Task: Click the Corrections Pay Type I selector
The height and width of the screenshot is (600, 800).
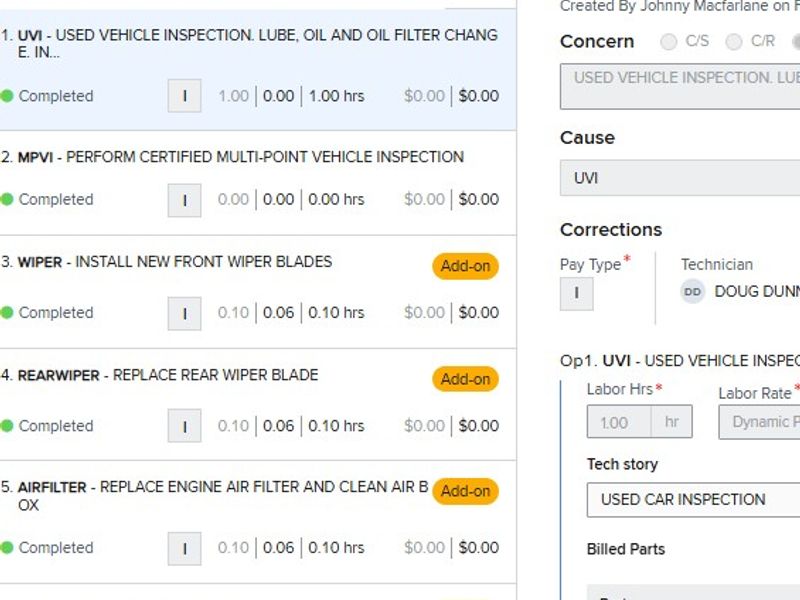Action: [577, 294]
